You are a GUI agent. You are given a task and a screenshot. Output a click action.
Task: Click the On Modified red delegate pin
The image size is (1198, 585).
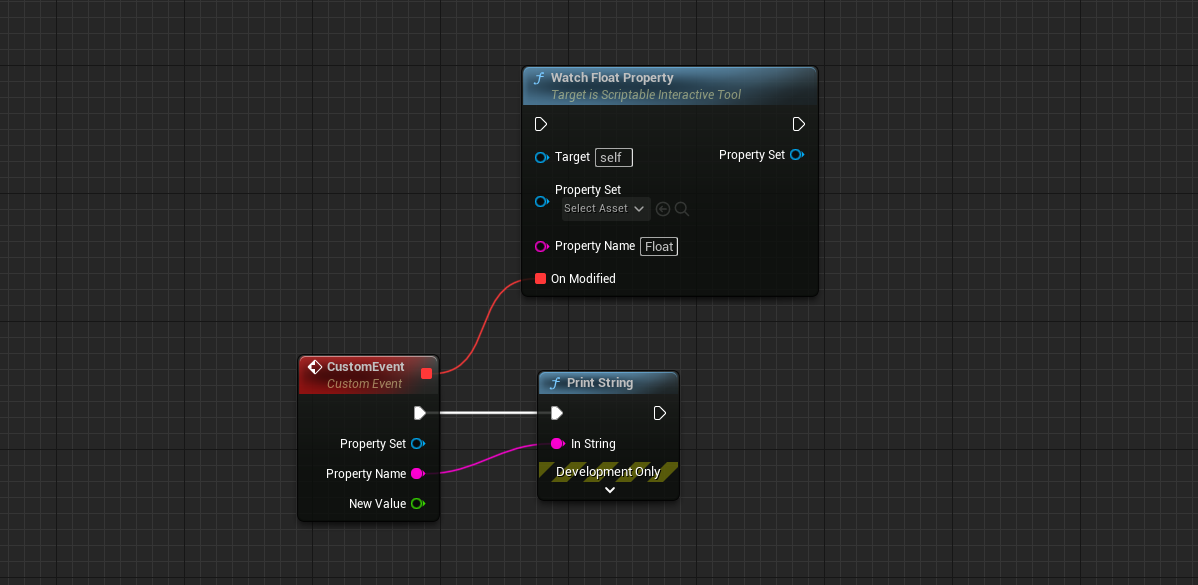click(541, 278)
